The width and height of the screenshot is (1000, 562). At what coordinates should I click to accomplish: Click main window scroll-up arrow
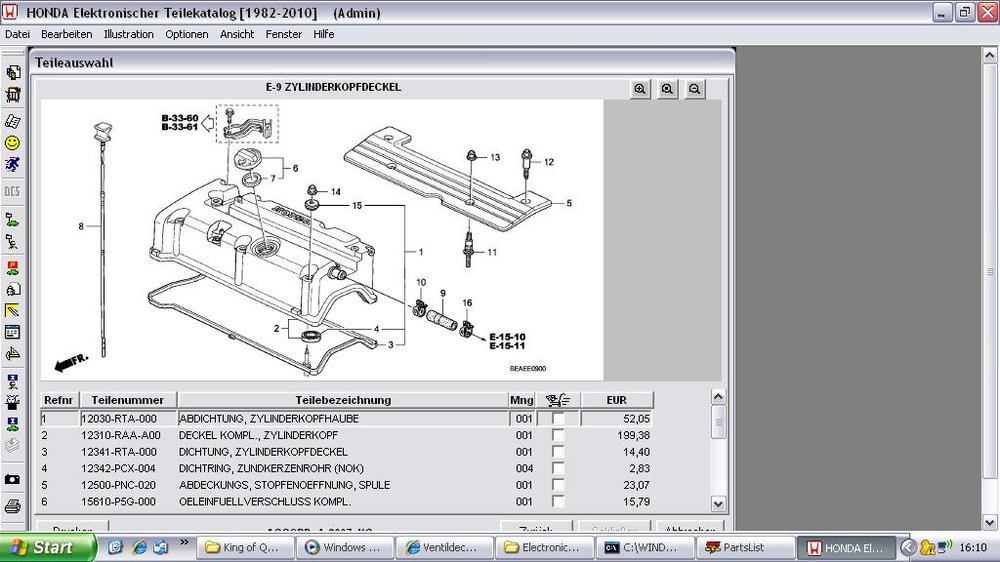(990, 55)
